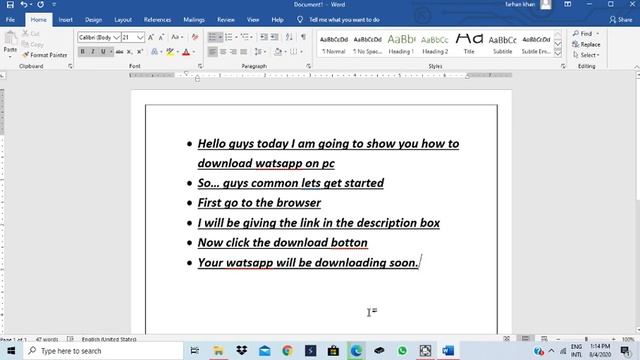This screenshot has width=640, height=360.
Task: Apply the Subtitle style
Action: (x=502, y=44)
